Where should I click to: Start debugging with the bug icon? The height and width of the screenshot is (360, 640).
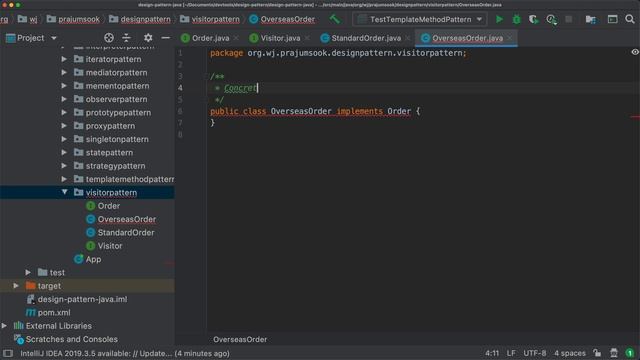[516, 19]
